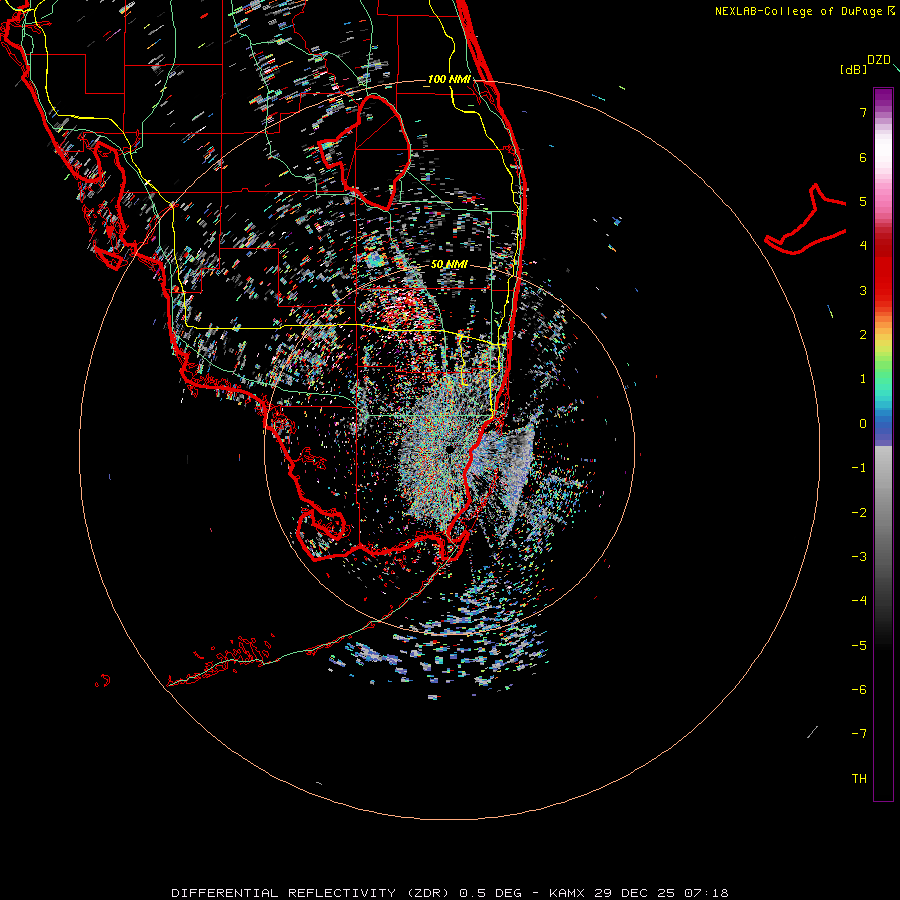Screen dimensions: 900x900
Task: Click the 1 value on color scale
Action: pyautogui.click(x=863, y=379)
